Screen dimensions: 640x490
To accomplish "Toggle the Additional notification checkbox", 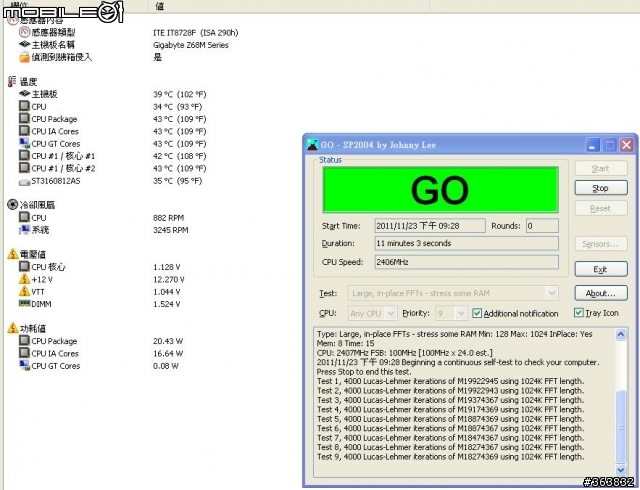I will [x=476, y=313].
